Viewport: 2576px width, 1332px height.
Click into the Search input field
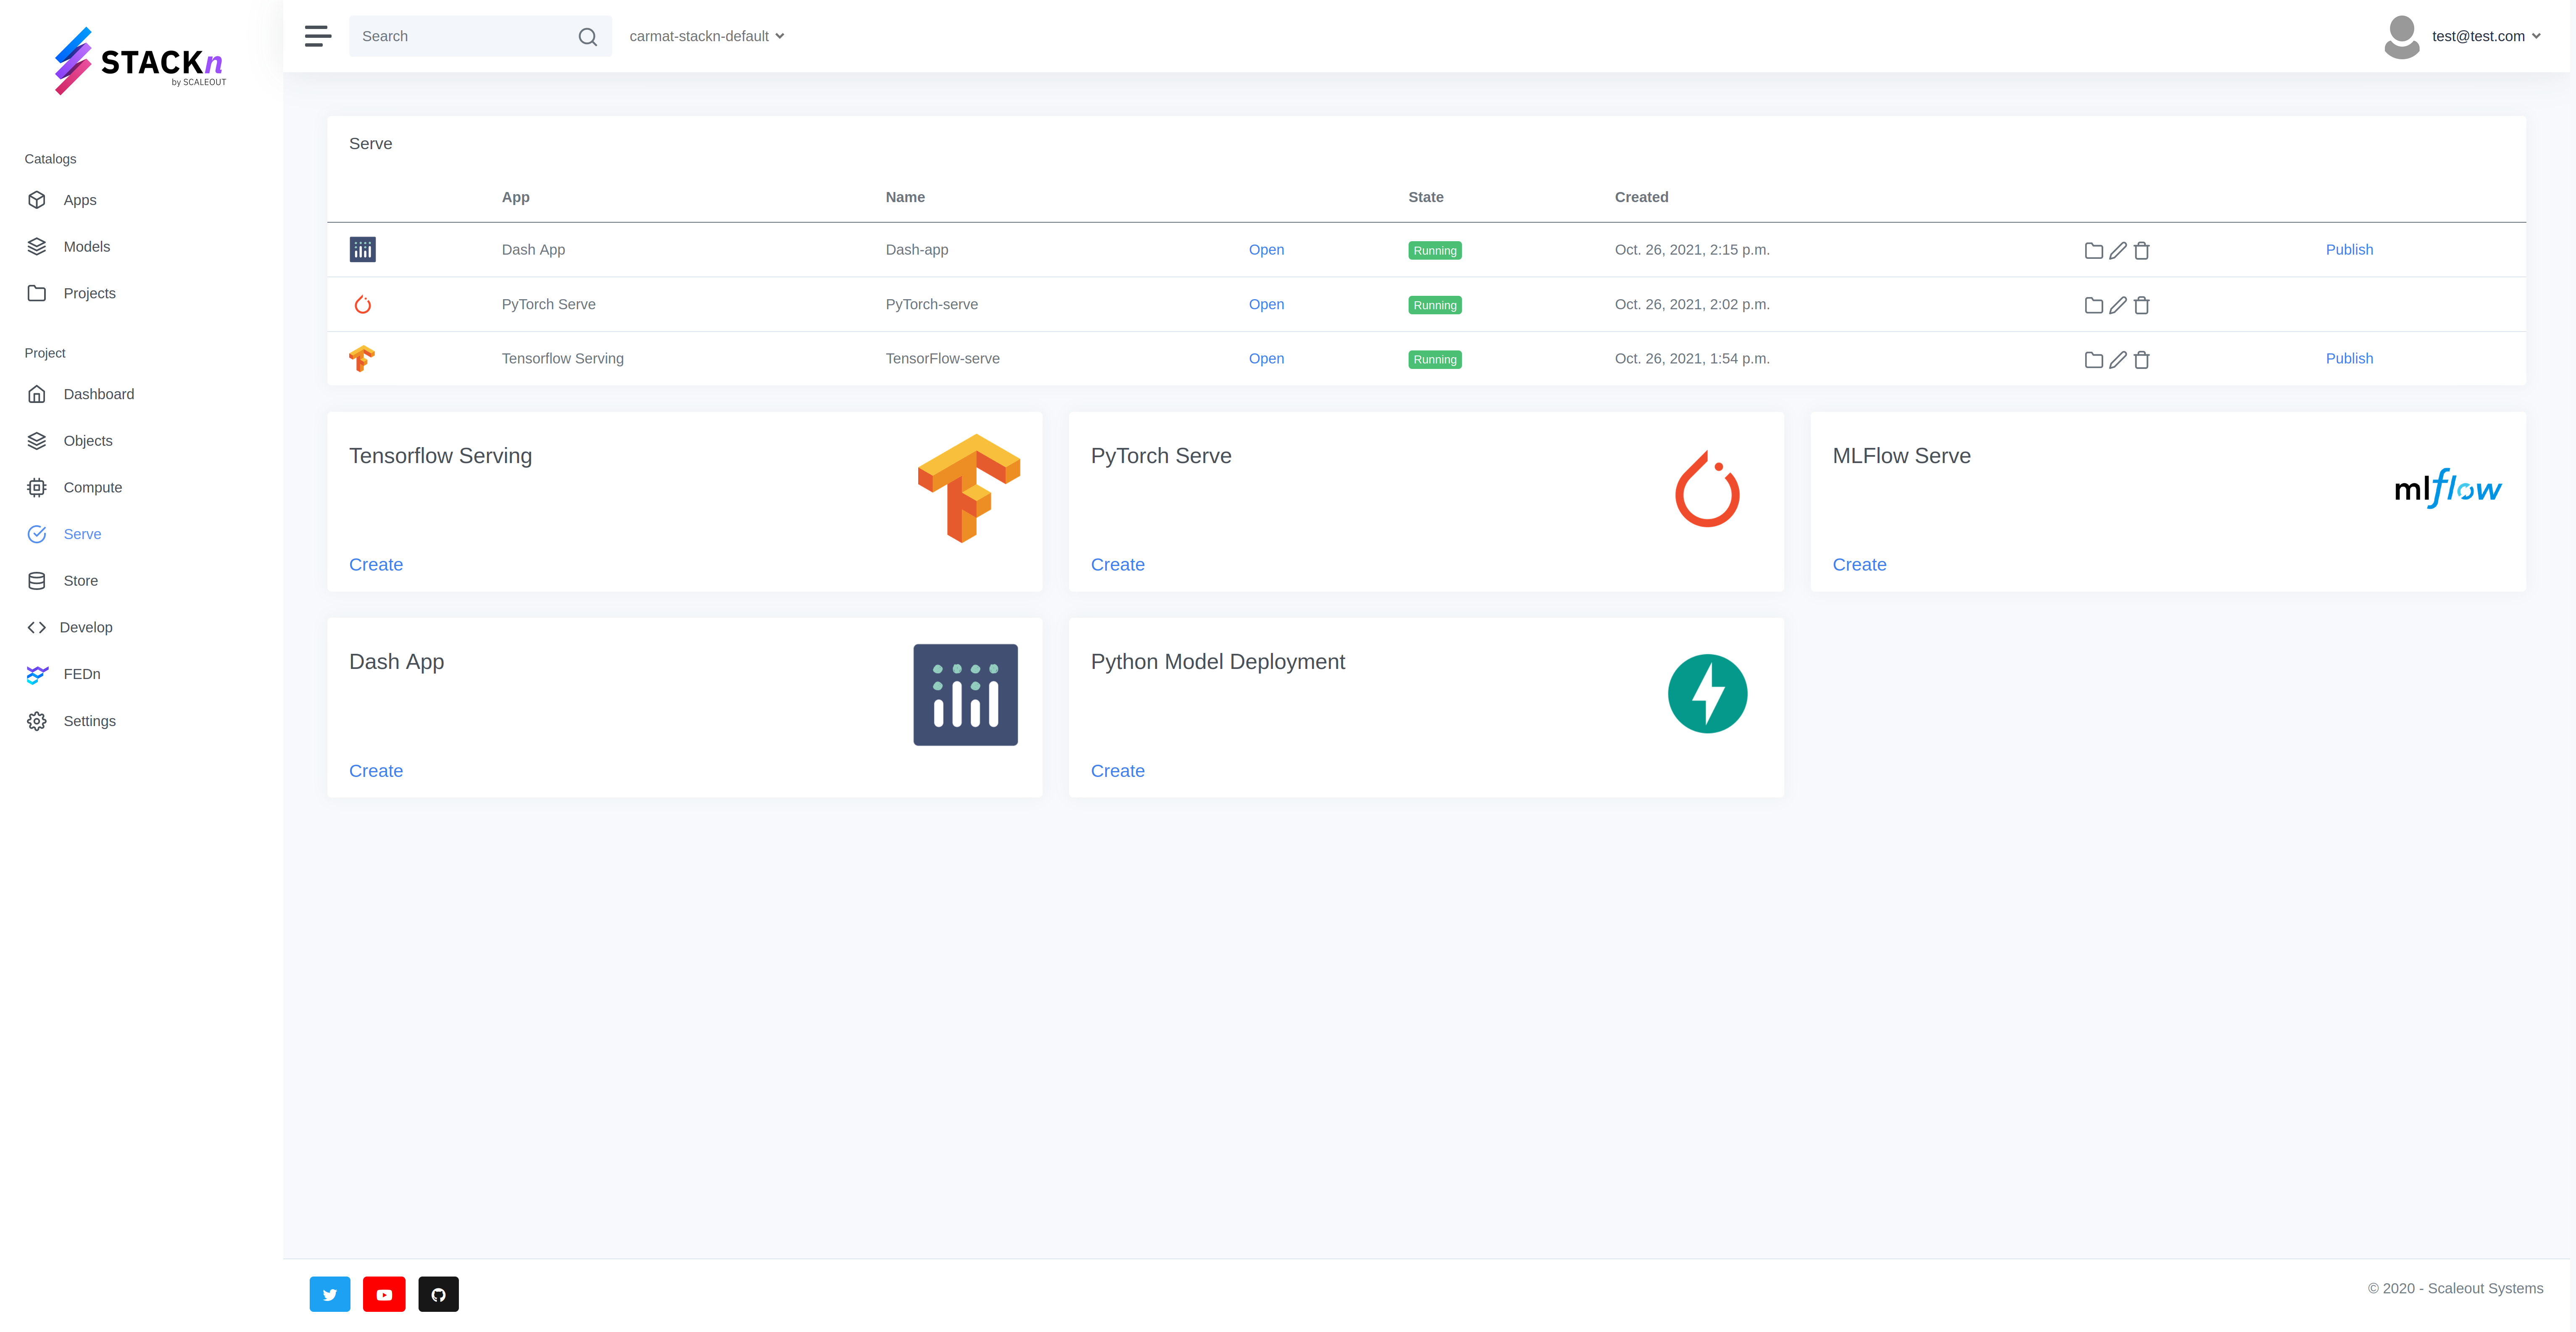[460, 36]
